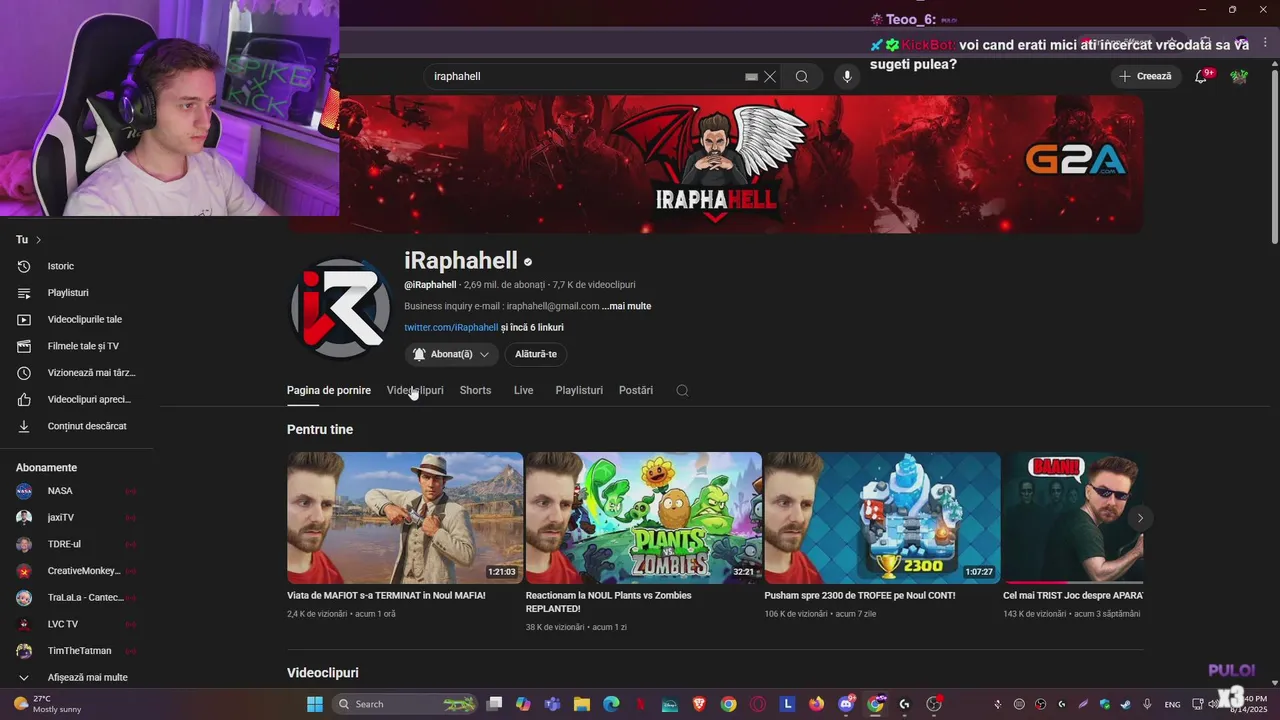
Task: Switch to the Postări tab
Action: point(636,390)
